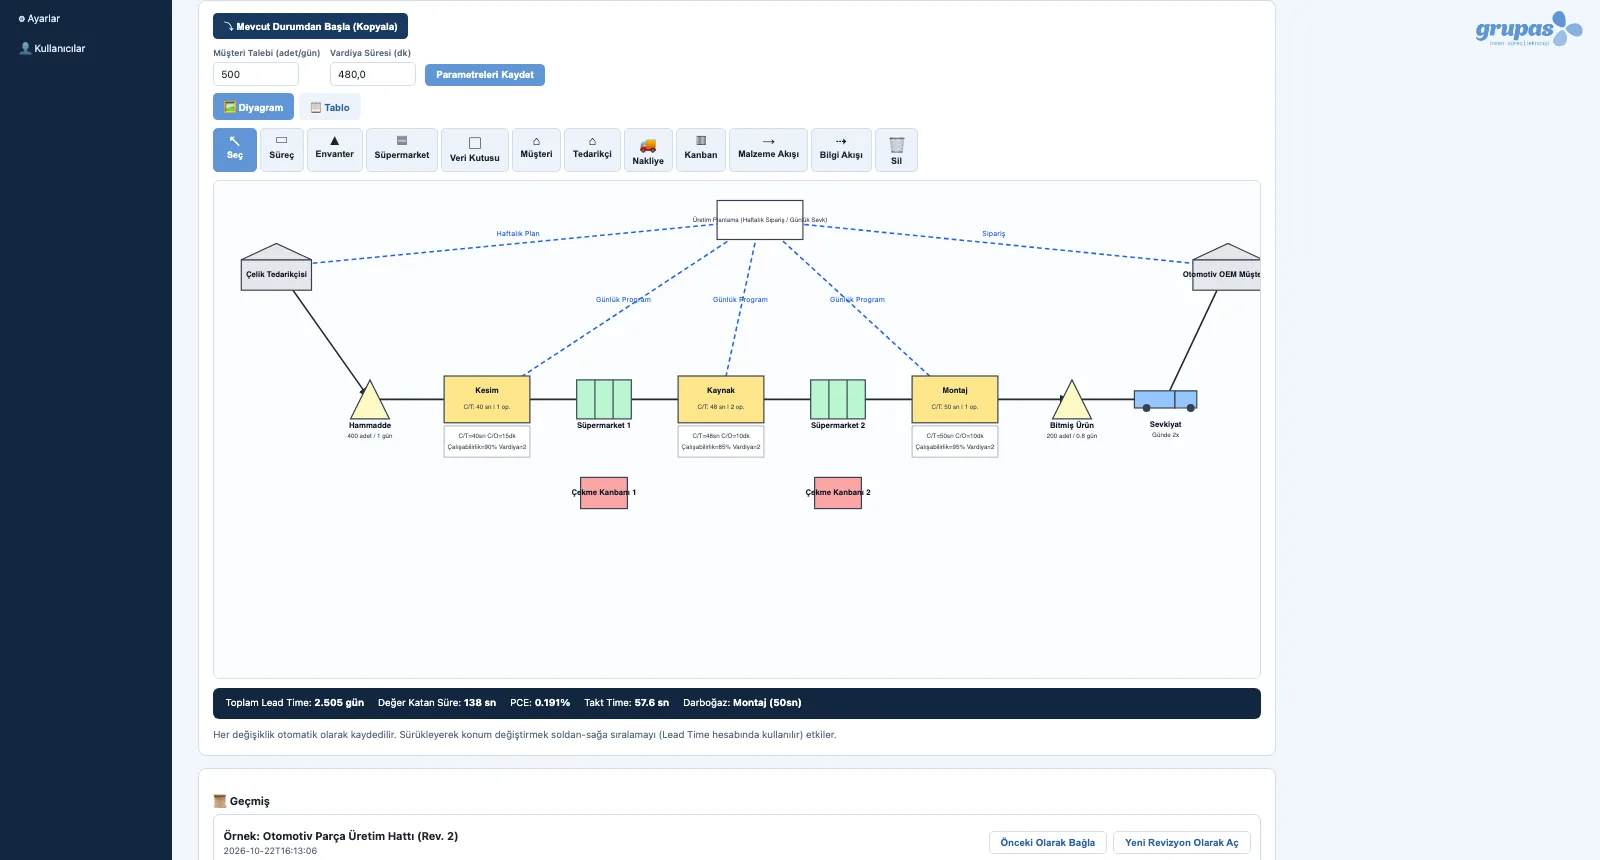Select the Süpermarket 2 node
The image size is (1600, 860).
(838, 399)
